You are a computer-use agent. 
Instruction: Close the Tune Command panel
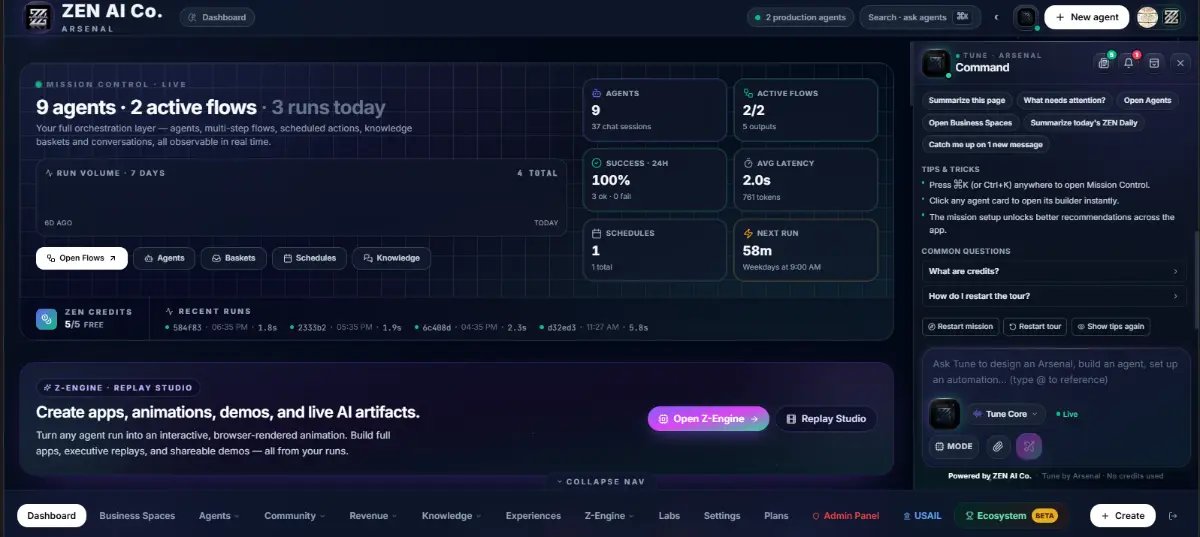(x=1180, y=63)
